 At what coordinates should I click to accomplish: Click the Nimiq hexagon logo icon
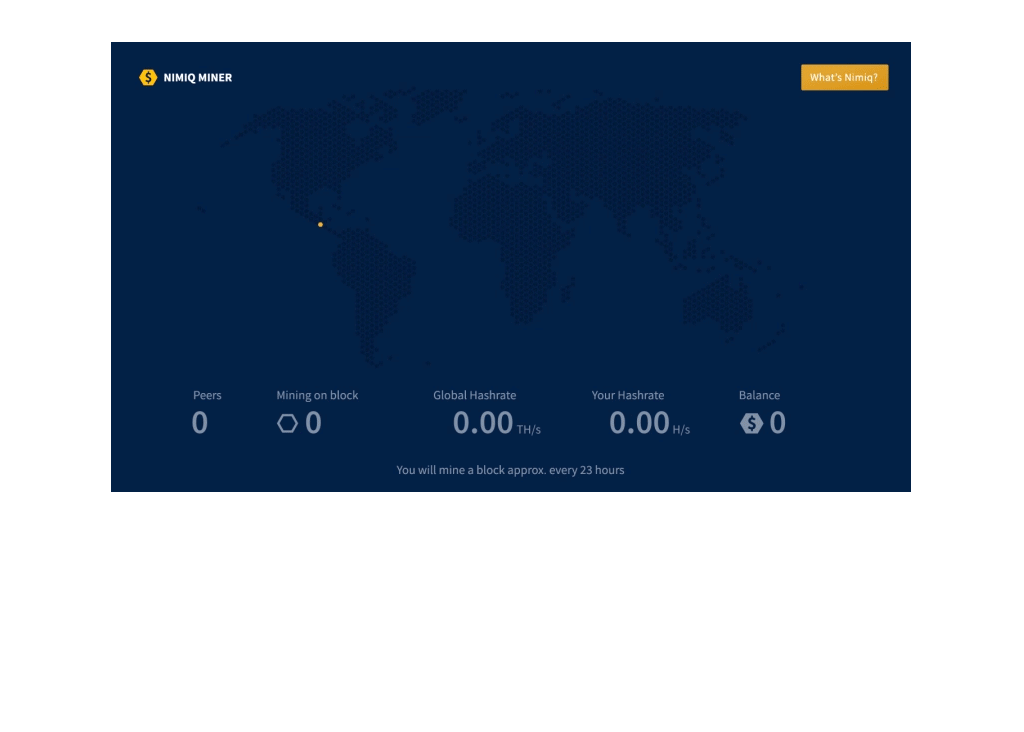coord(148,78)
